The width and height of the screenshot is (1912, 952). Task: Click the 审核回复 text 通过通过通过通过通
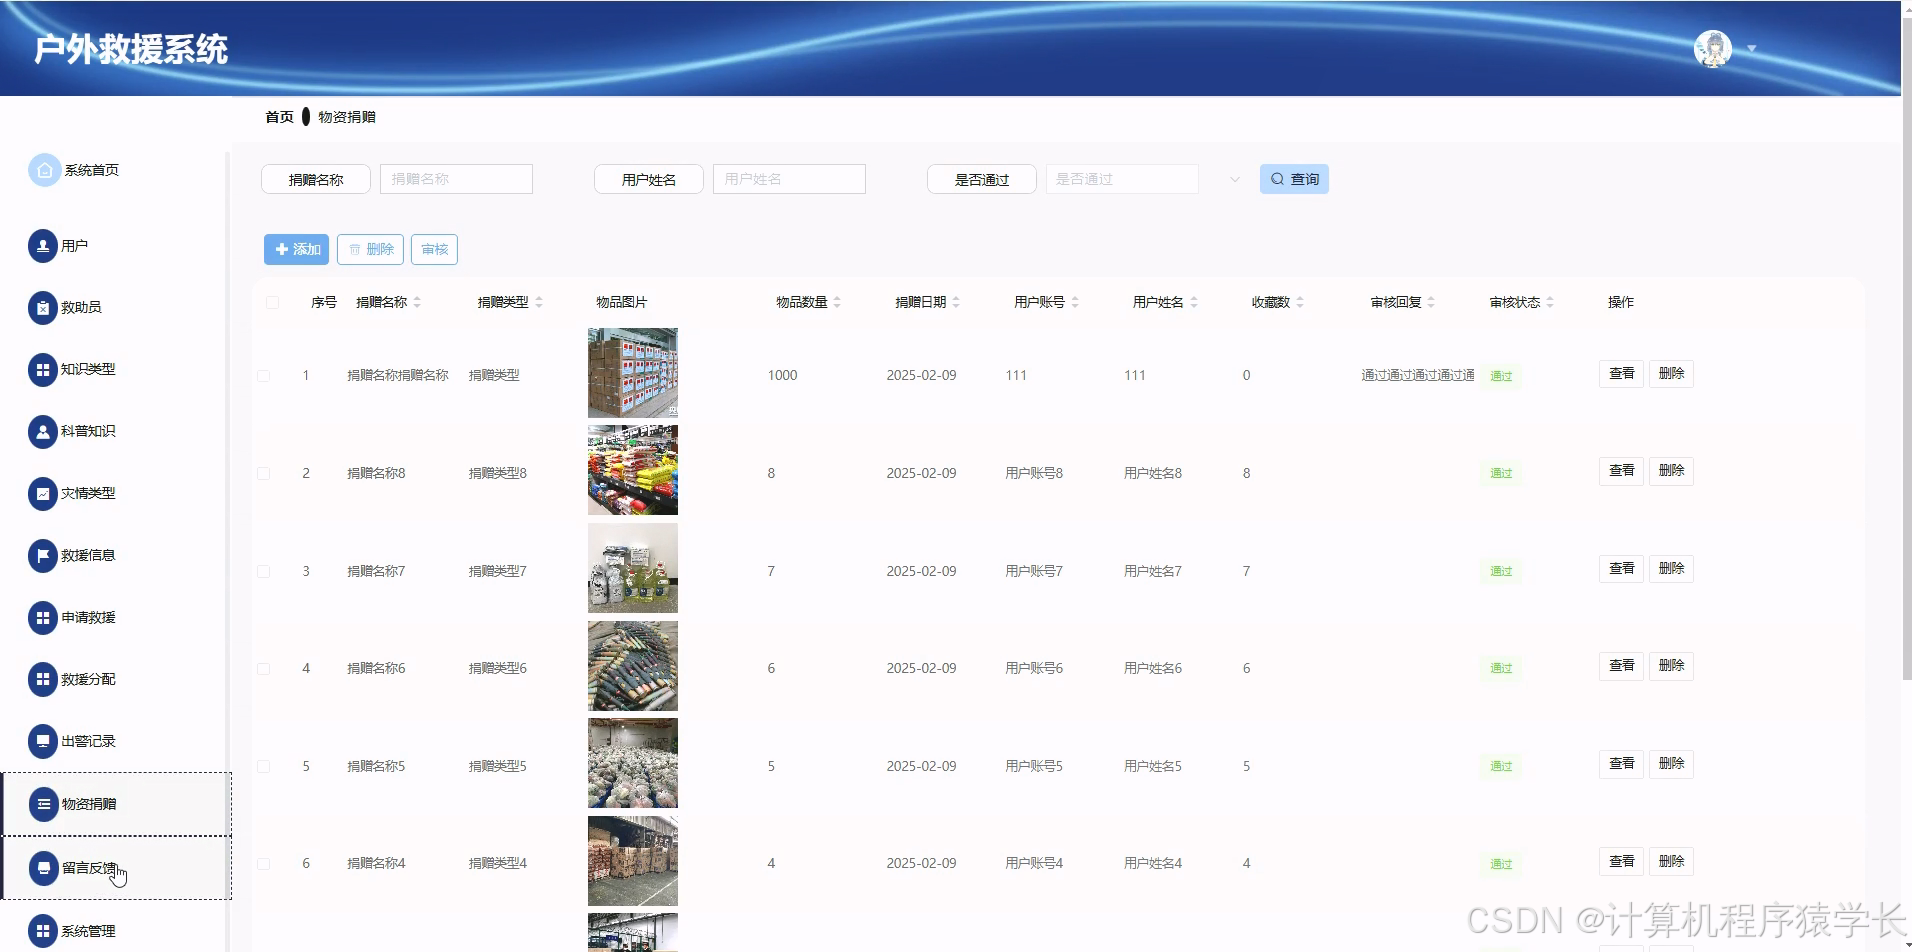click(x=1418, y=376)
